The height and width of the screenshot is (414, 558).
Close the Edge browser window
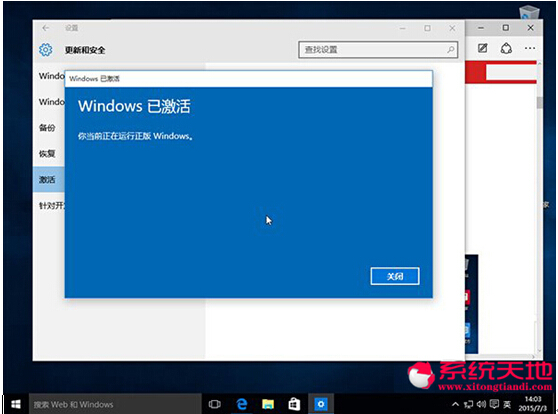coord(531,28)
